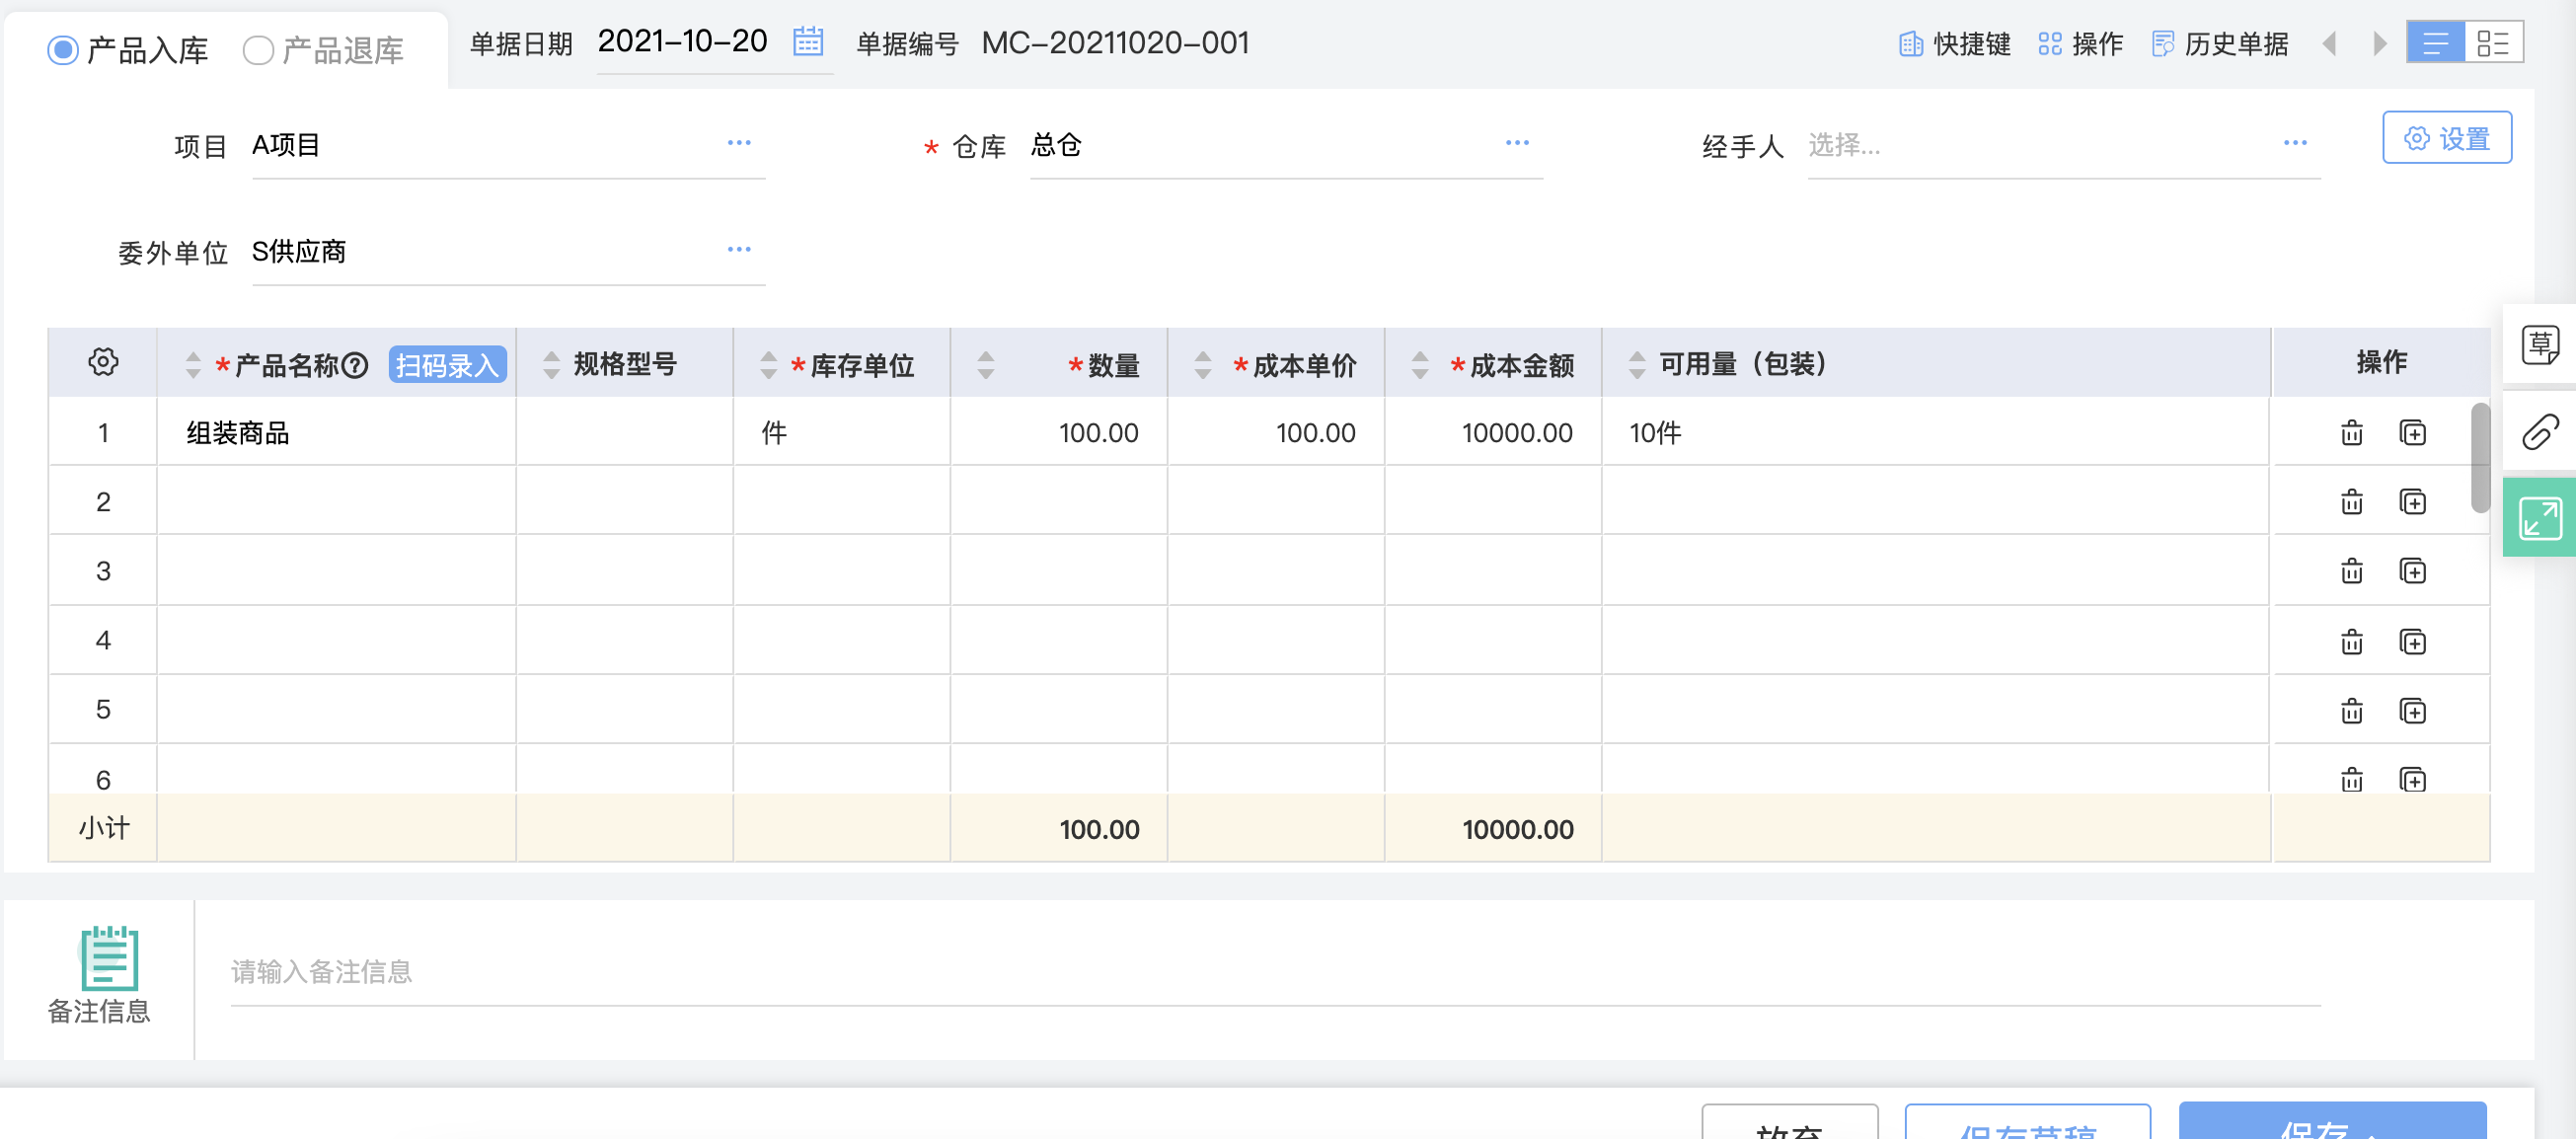Open 操作 menu

click(2081, 44)
